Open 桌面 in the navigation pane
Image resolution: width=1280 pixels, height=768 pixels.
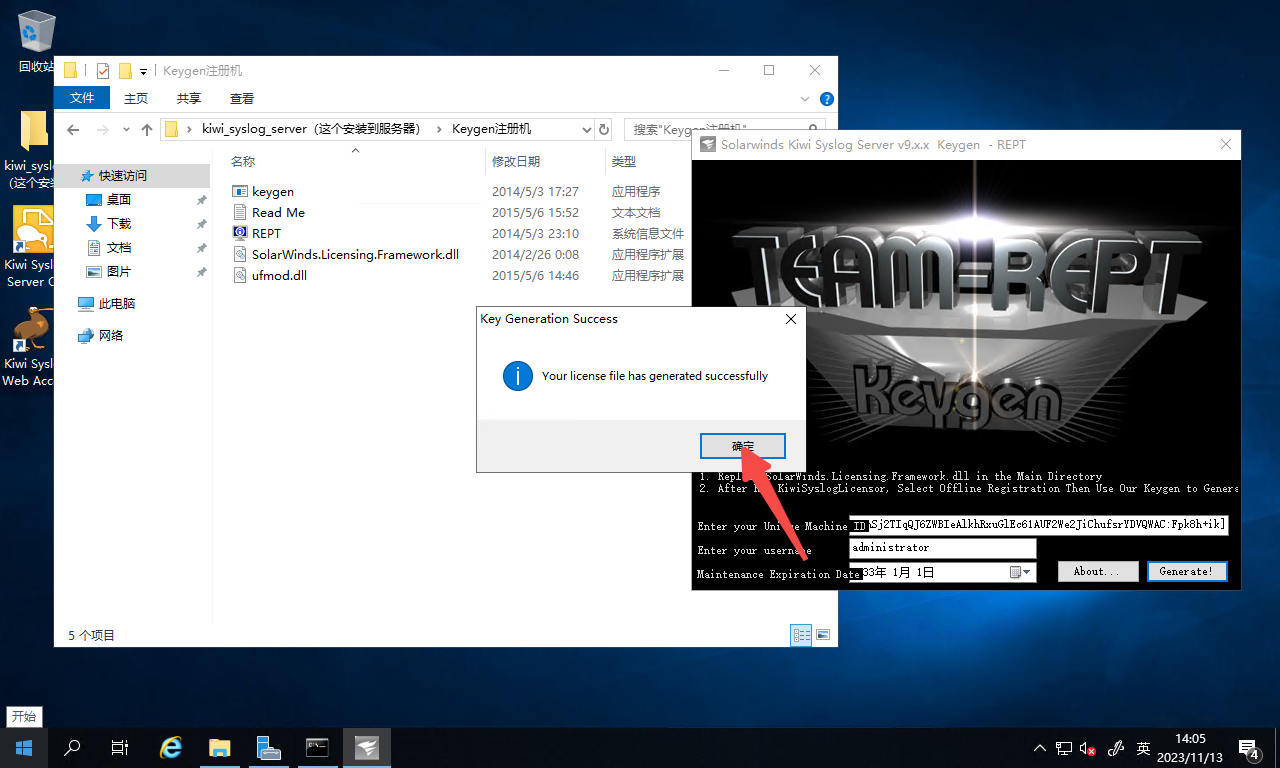point(118,199)
